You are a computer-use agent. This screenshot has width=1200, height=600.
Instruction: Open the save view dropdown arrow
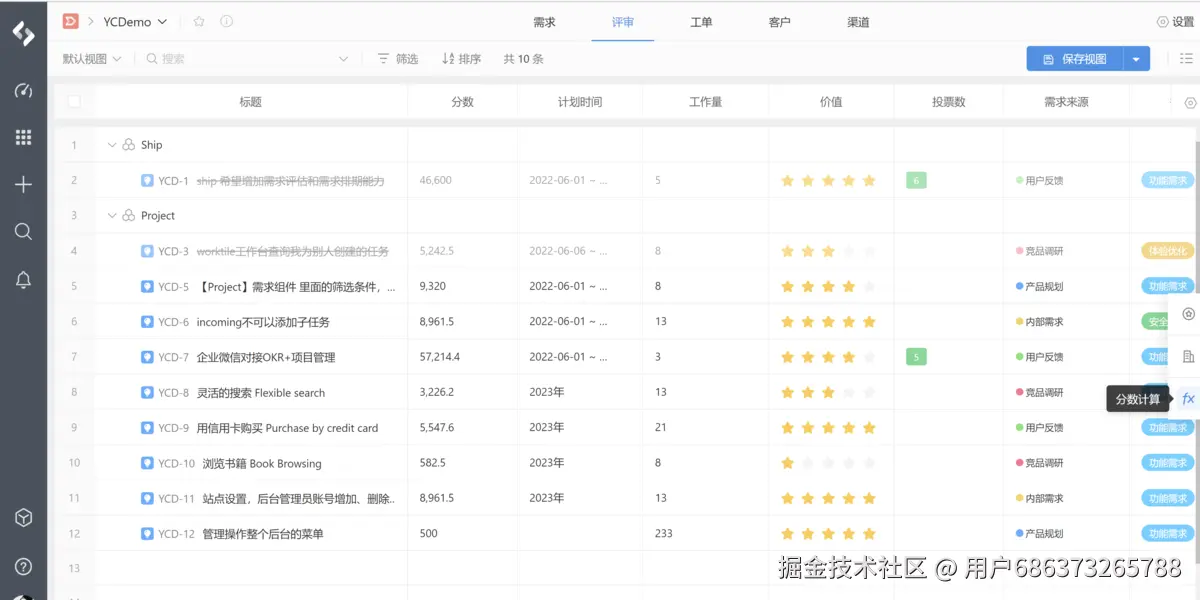[x=1136, y=59]
